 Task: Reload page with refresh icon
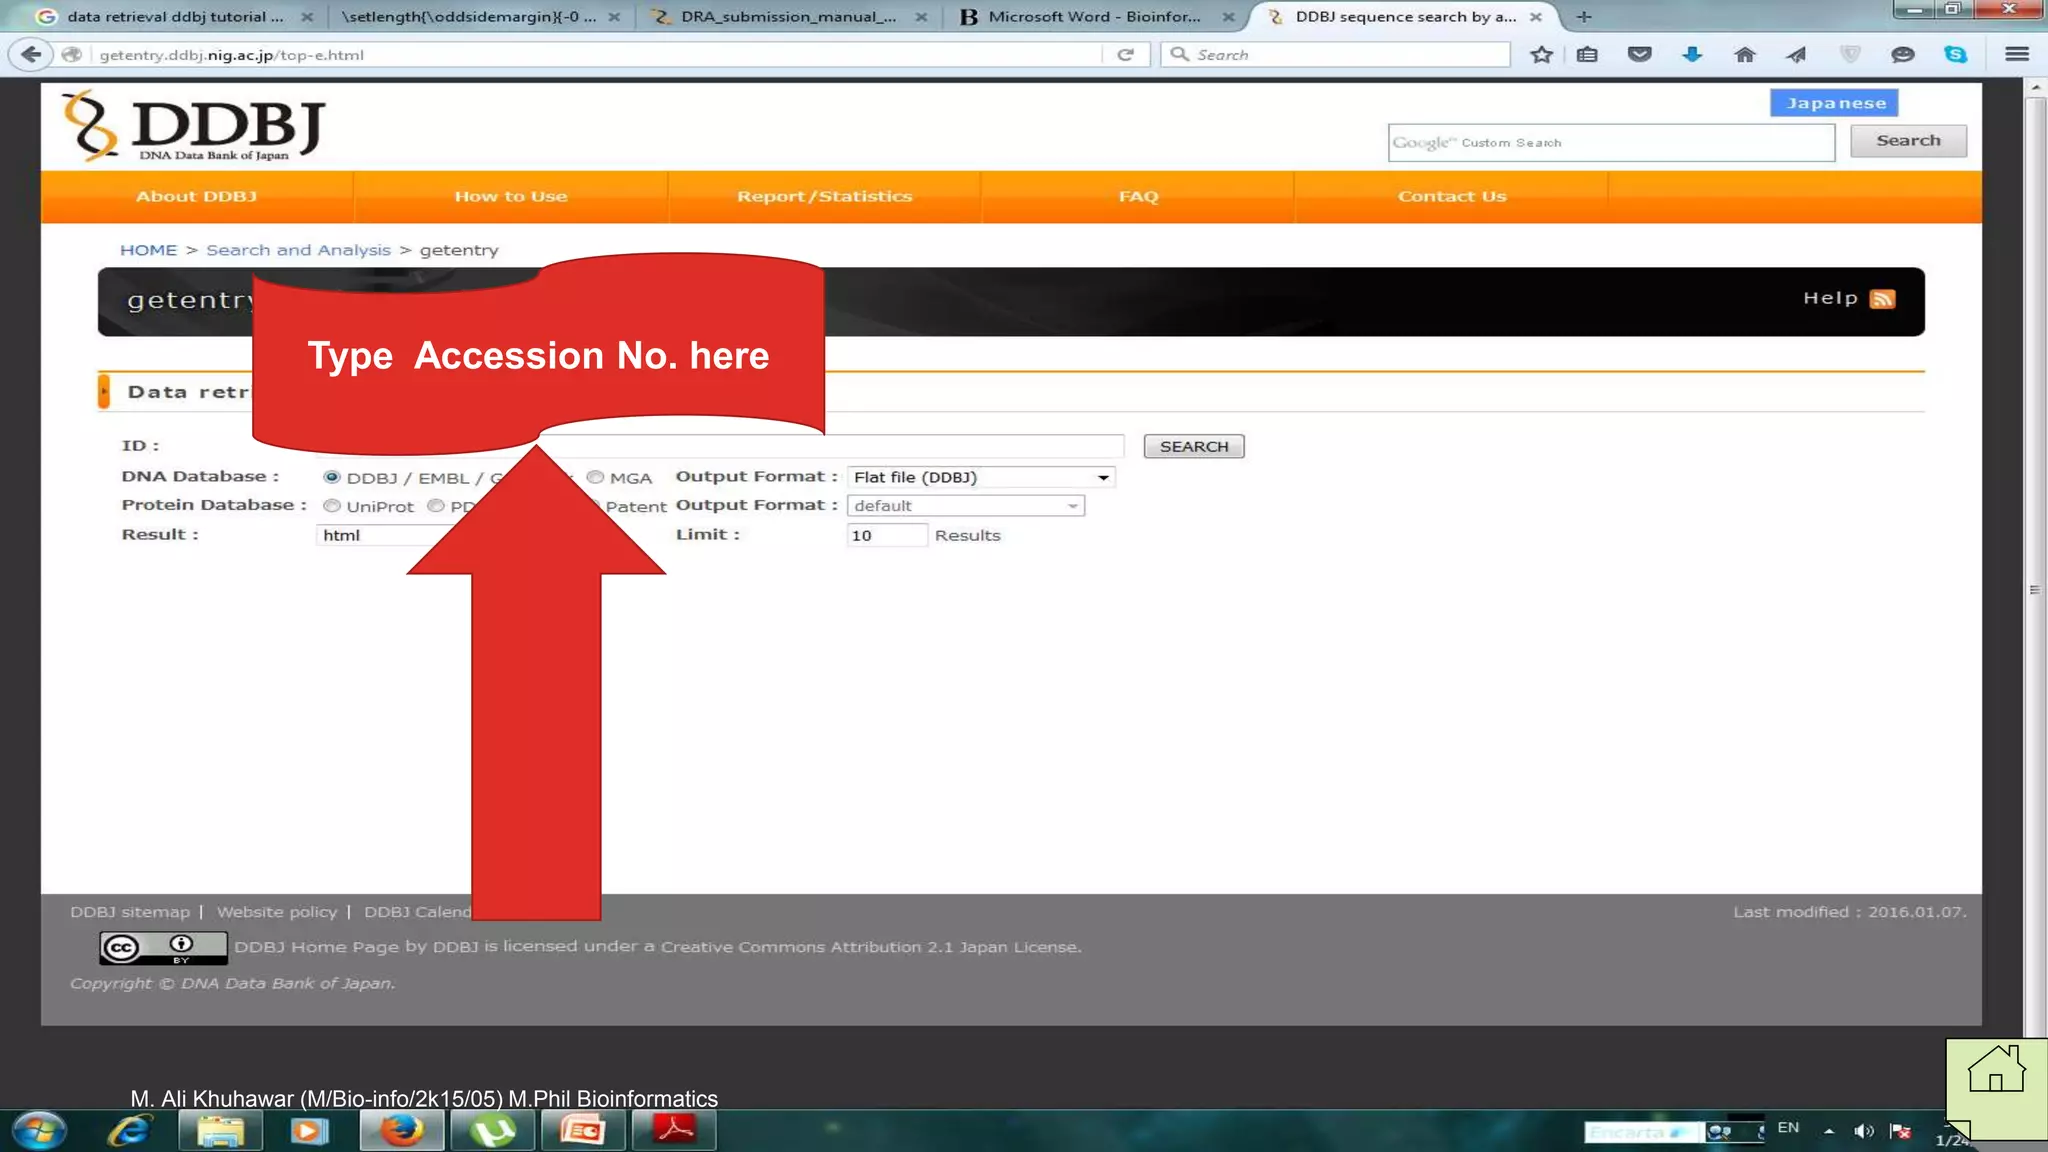(x=1125, y=55)
